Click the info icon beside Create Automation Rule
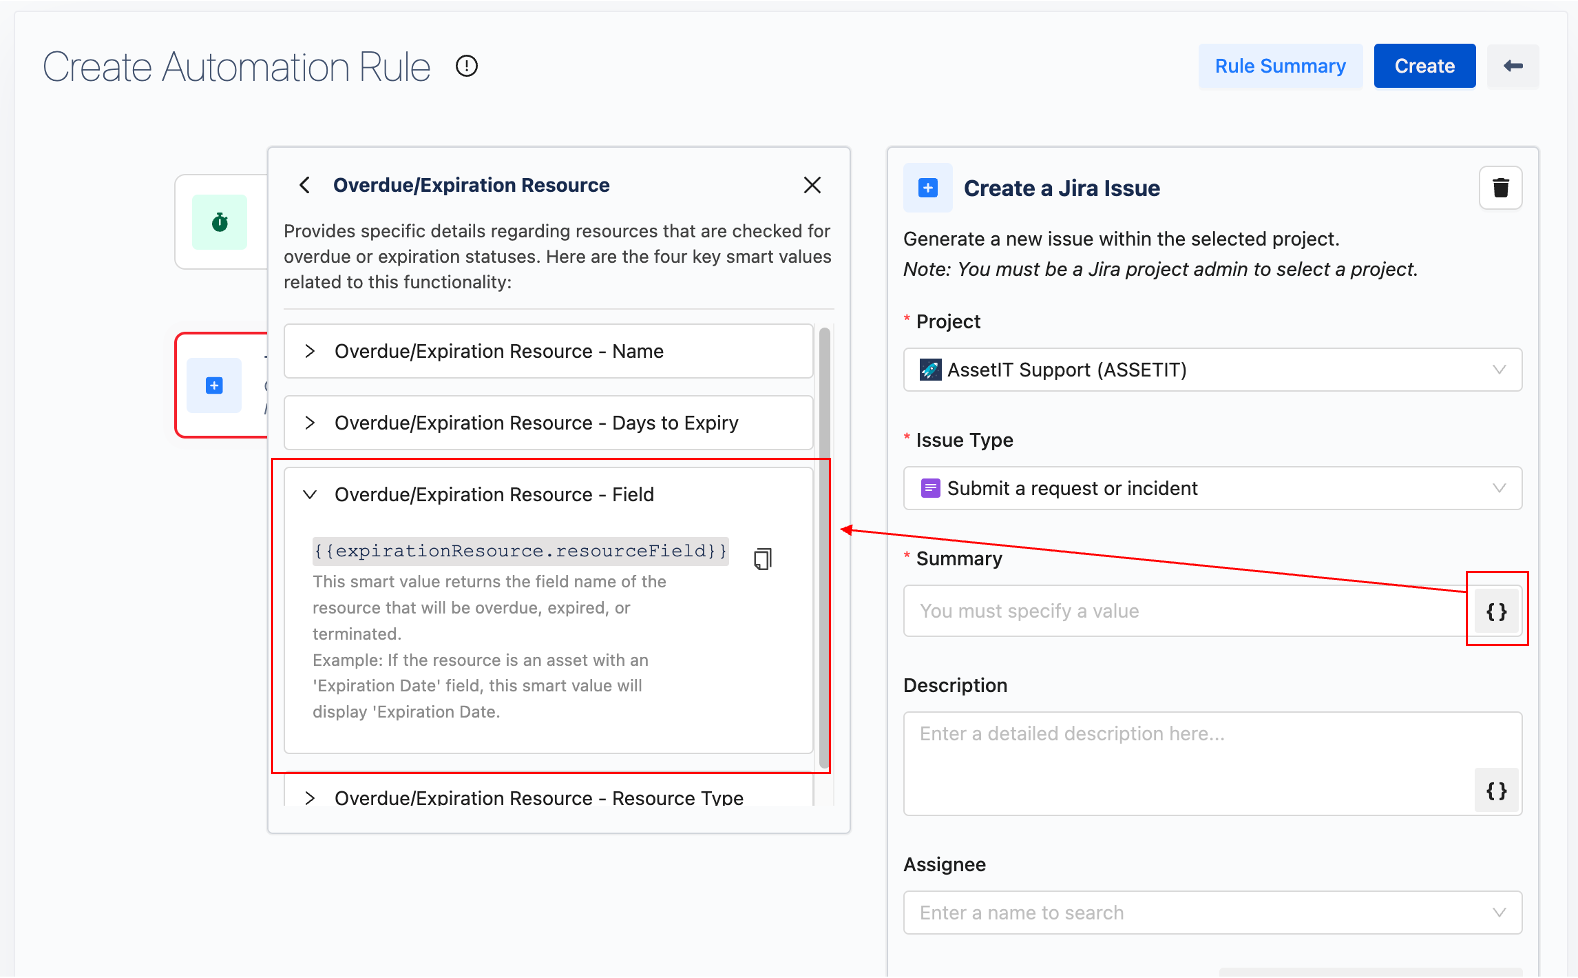Image resolution: width=1578 pixels, height=978 pixels. pos(467,66)
